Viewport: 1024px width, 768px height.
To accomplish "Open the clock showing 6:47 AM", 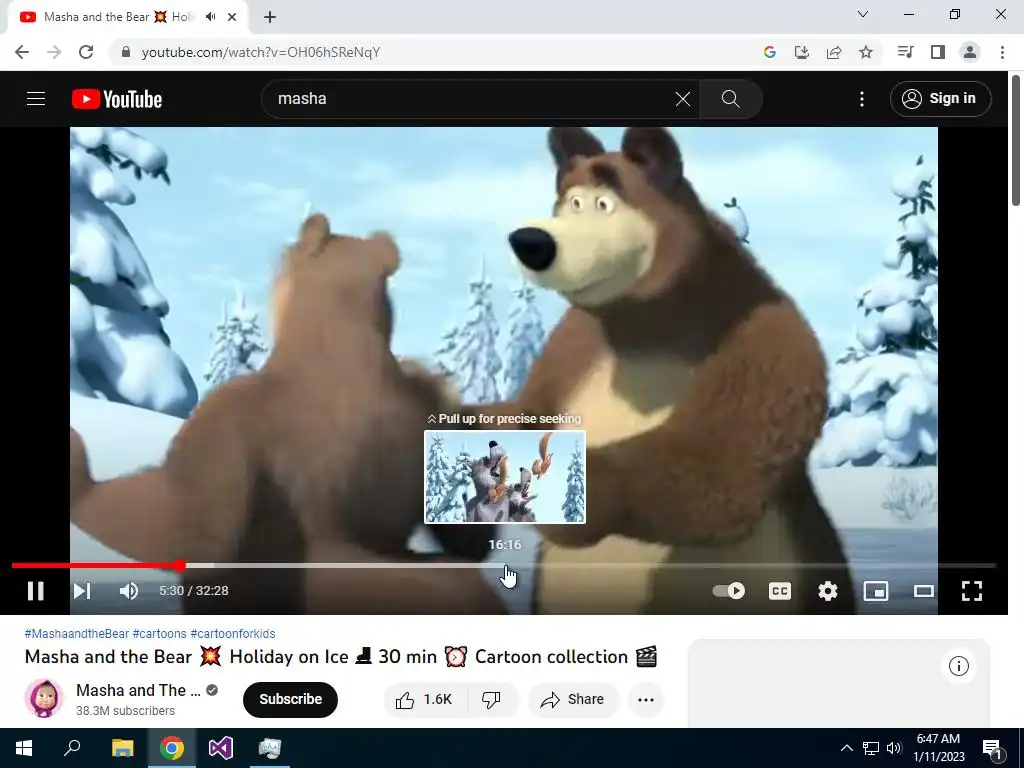I will pyautogui.click(x=938, y=748).
